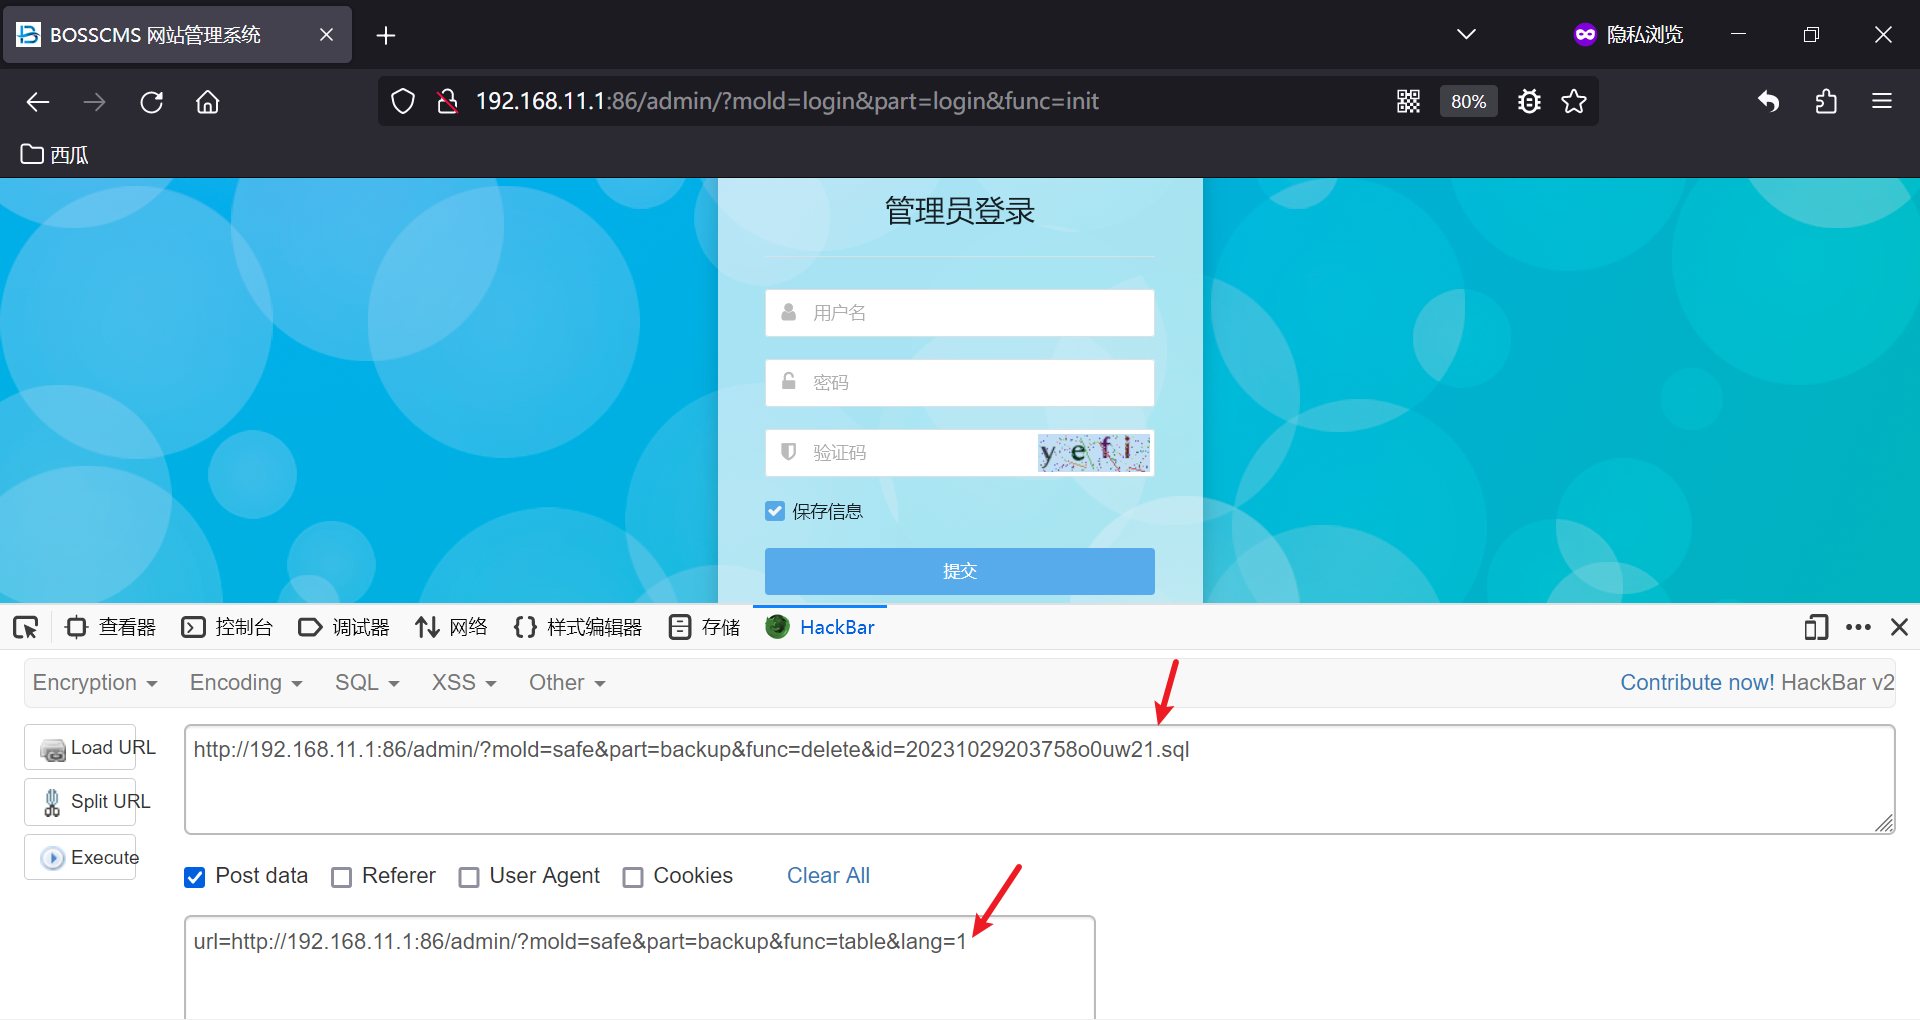
Task: Focus the post data text area
Action: pyautogui.click(x=640, y=968)
